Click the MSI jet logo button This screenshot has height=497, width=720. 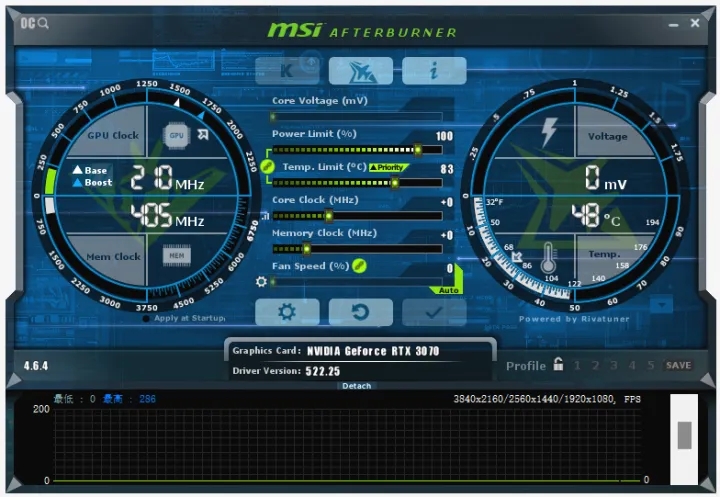pyautogui.click(x=361, y=71)
